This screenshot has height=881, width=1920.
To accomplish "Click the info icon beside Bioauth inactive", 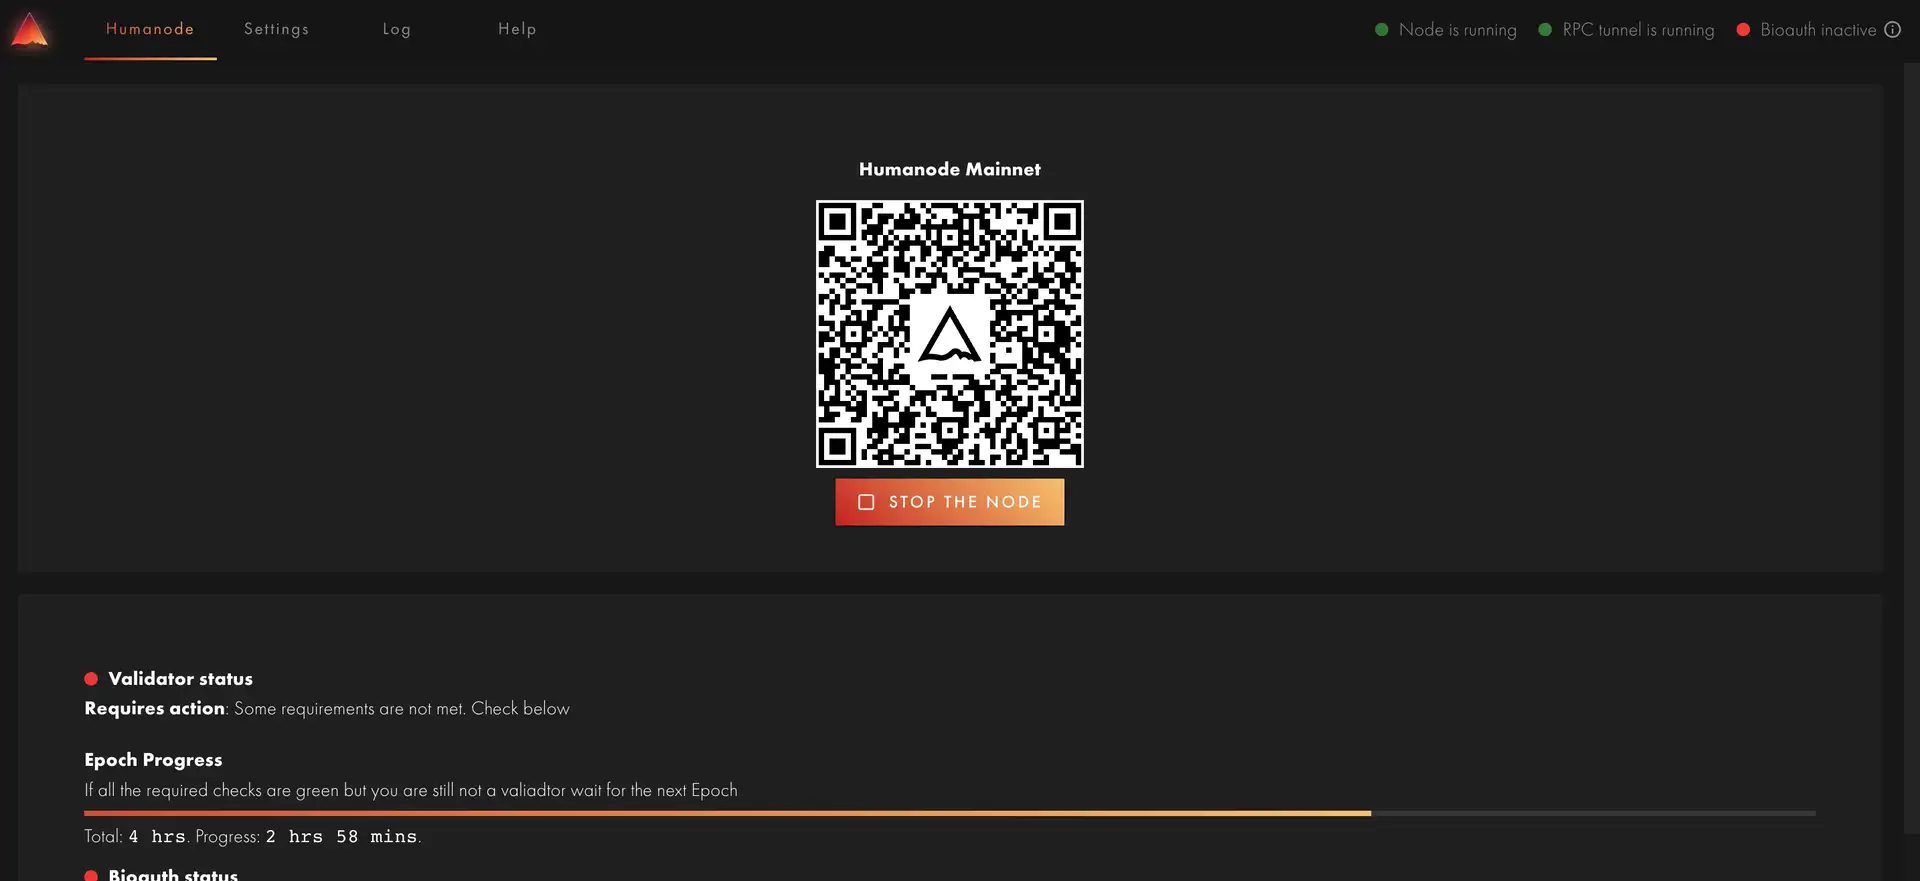I will (1892, 30).
